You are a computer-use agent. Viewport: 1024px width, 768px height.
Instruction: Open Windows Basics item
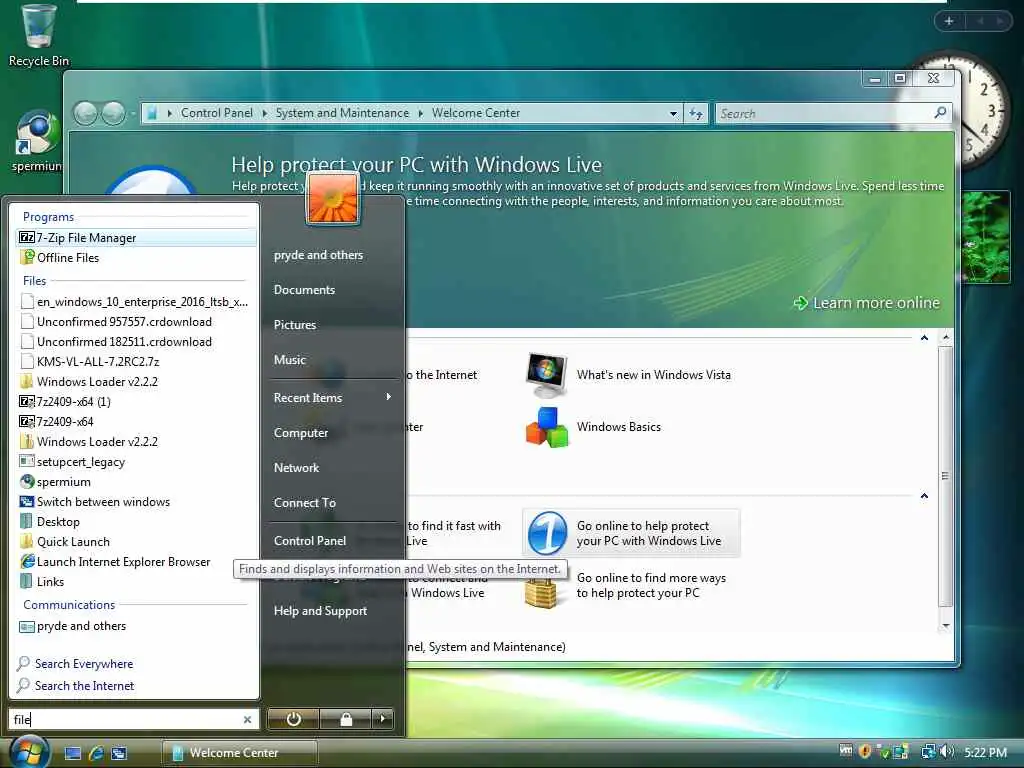pos(593,427)
